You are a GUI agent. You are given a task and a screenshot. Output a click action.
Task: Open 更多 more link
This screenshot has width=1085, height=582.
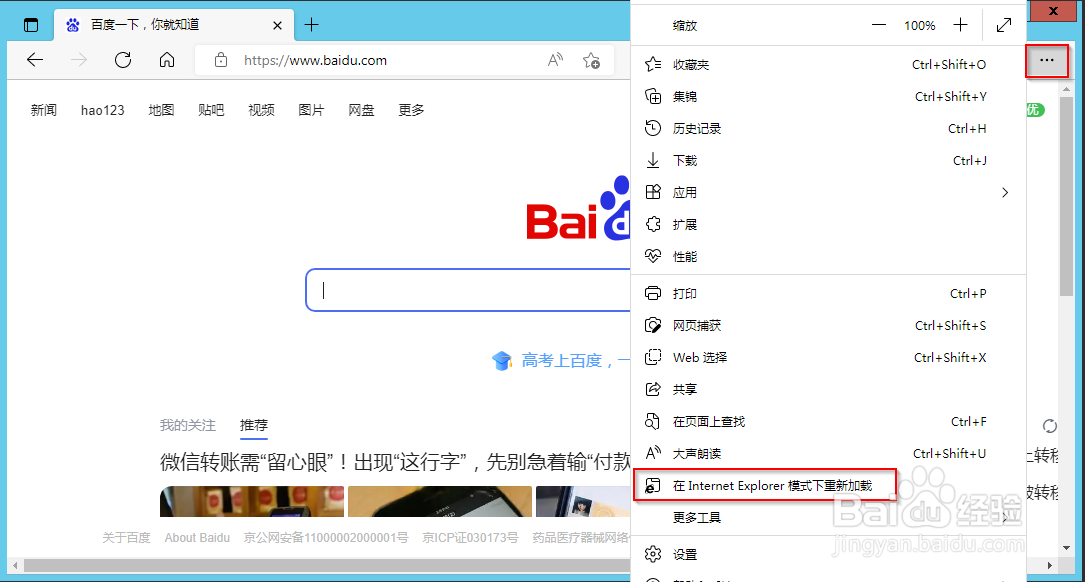411,110
